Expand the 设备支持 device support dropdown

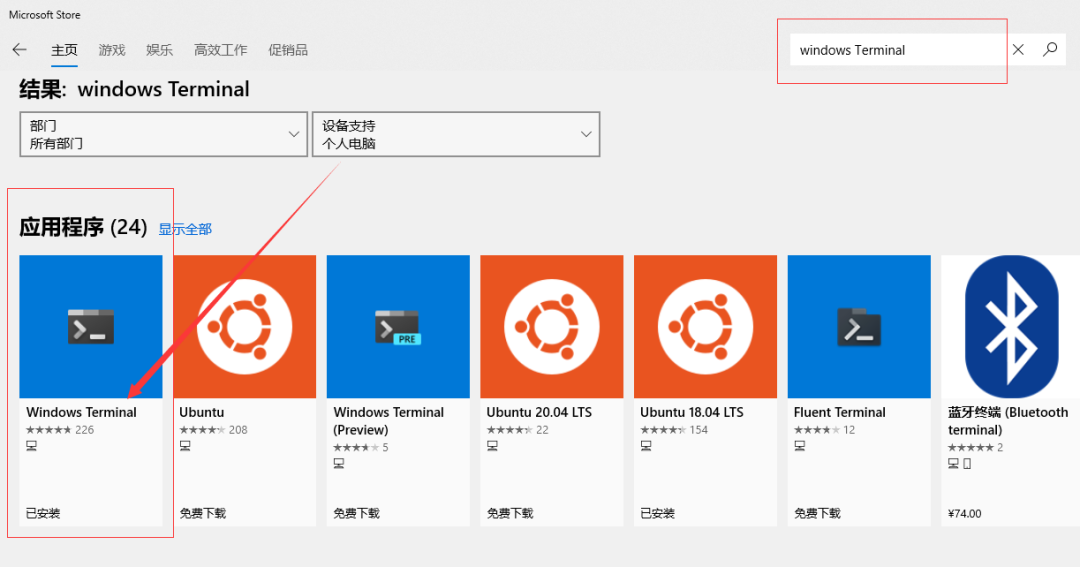point(456,134)
